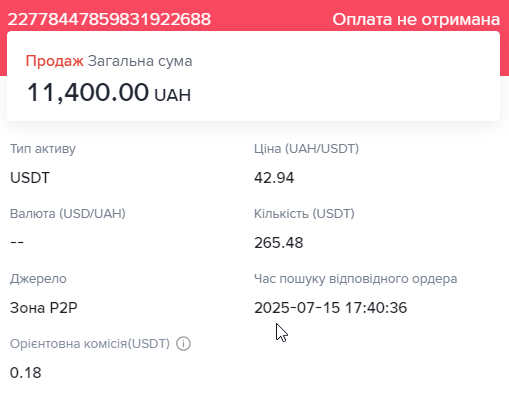Click the Час пошуку відповідного ордера label

pyautogui.click(x=355, y=279)
